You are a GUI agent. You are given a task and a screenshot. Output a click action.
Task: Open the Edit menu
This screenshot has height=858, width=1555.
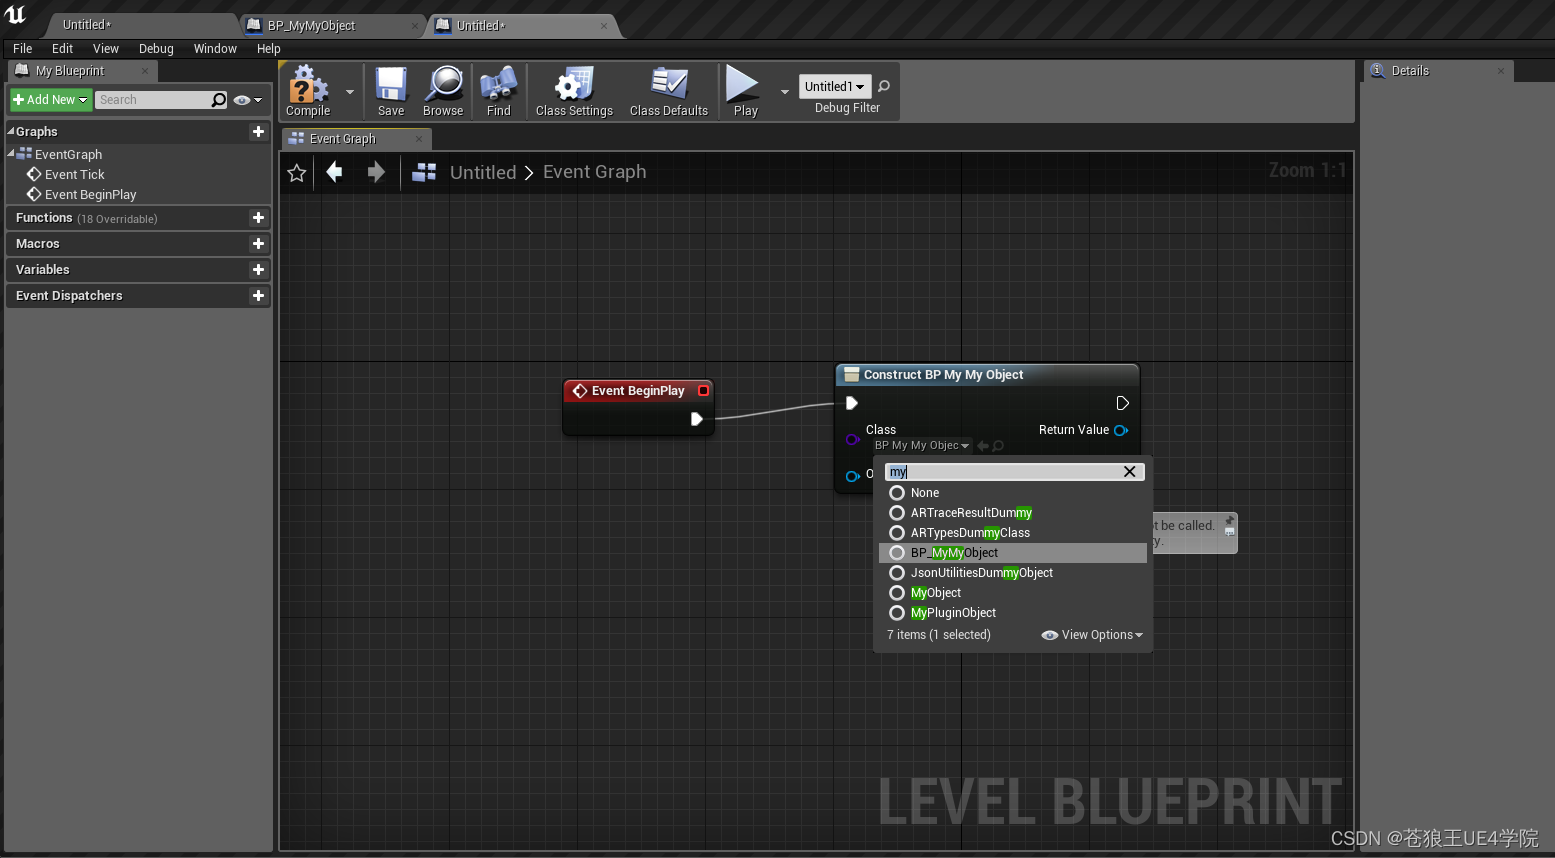tap(62, 48)
